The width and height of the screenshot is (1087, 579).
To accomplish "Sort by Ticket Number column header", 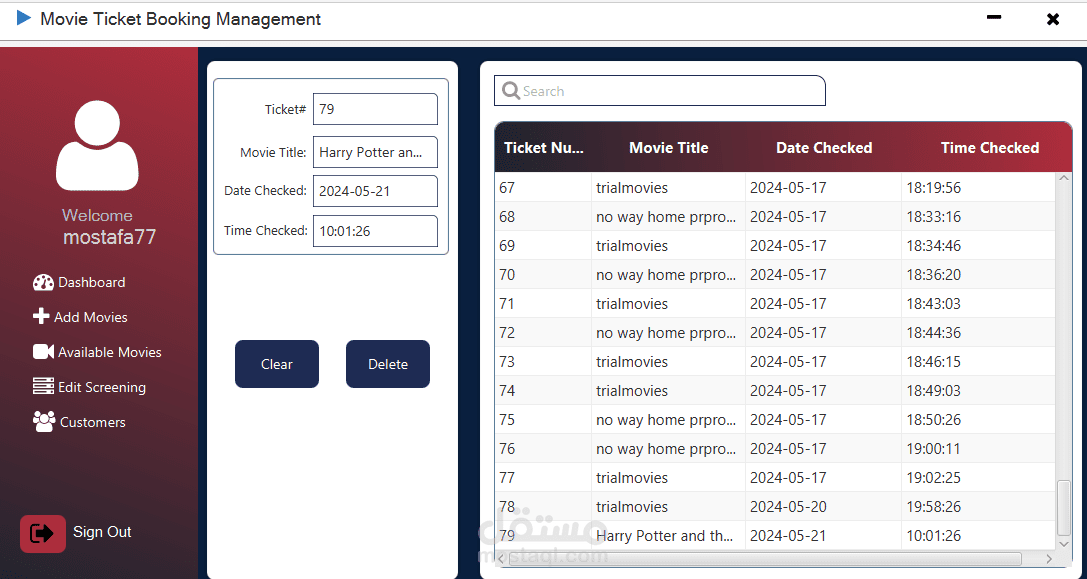I will click(544, 148).
